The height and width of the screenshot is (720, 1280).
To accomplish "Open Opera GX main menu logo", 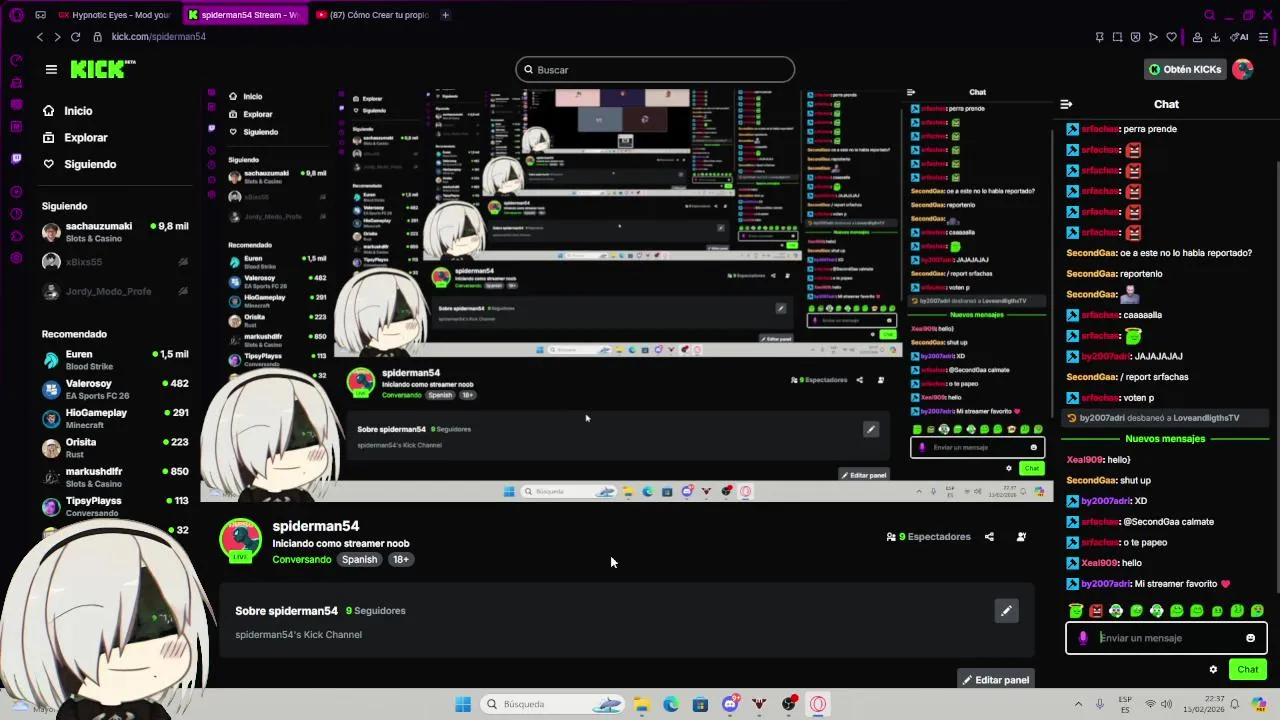I will (x=16, y=15).
